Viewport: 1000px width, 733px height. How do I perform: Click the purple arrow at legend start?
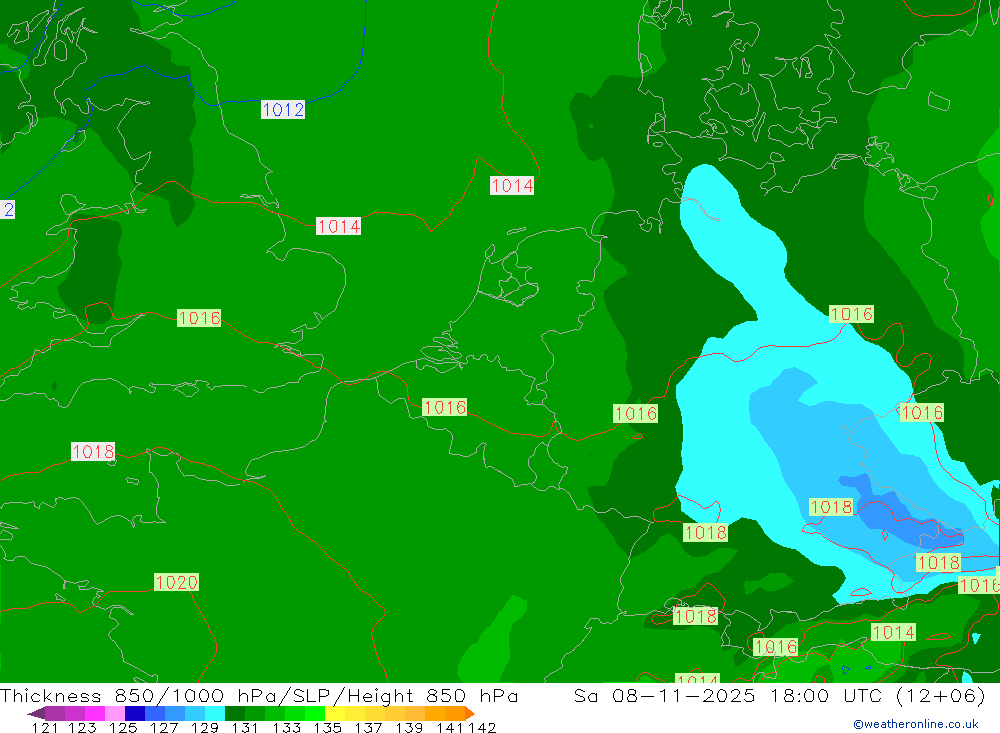(36, 713)
